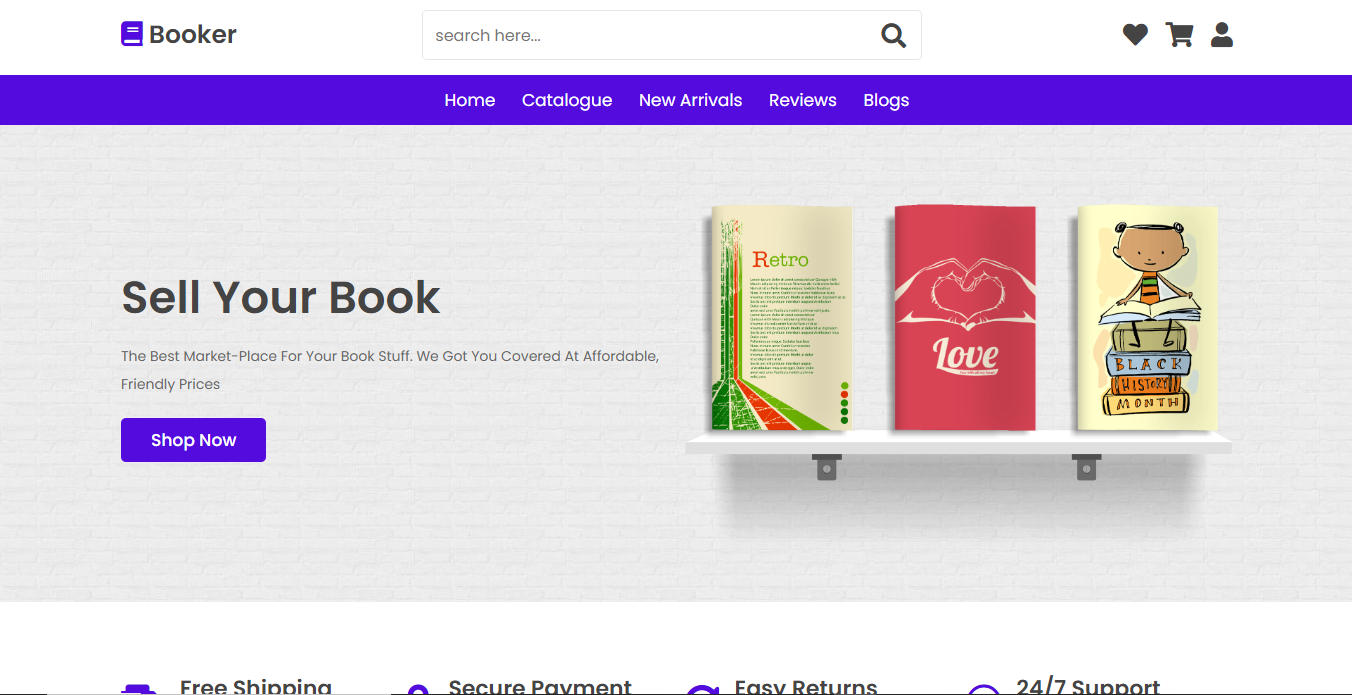The height and width of the screenshot is (695, 1352).
Task: Open the search magnifier icon
Action: [893, 34]
